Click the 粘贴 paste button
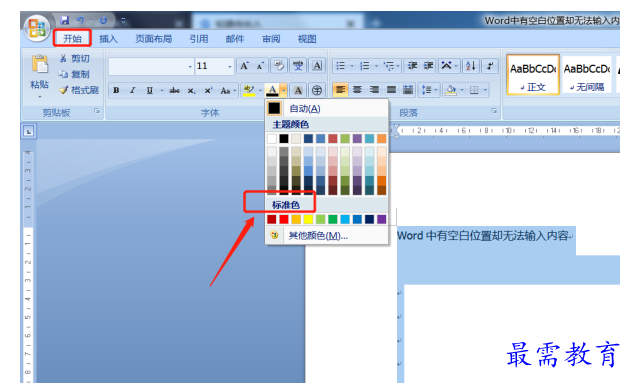 click(x=40, y=71)
